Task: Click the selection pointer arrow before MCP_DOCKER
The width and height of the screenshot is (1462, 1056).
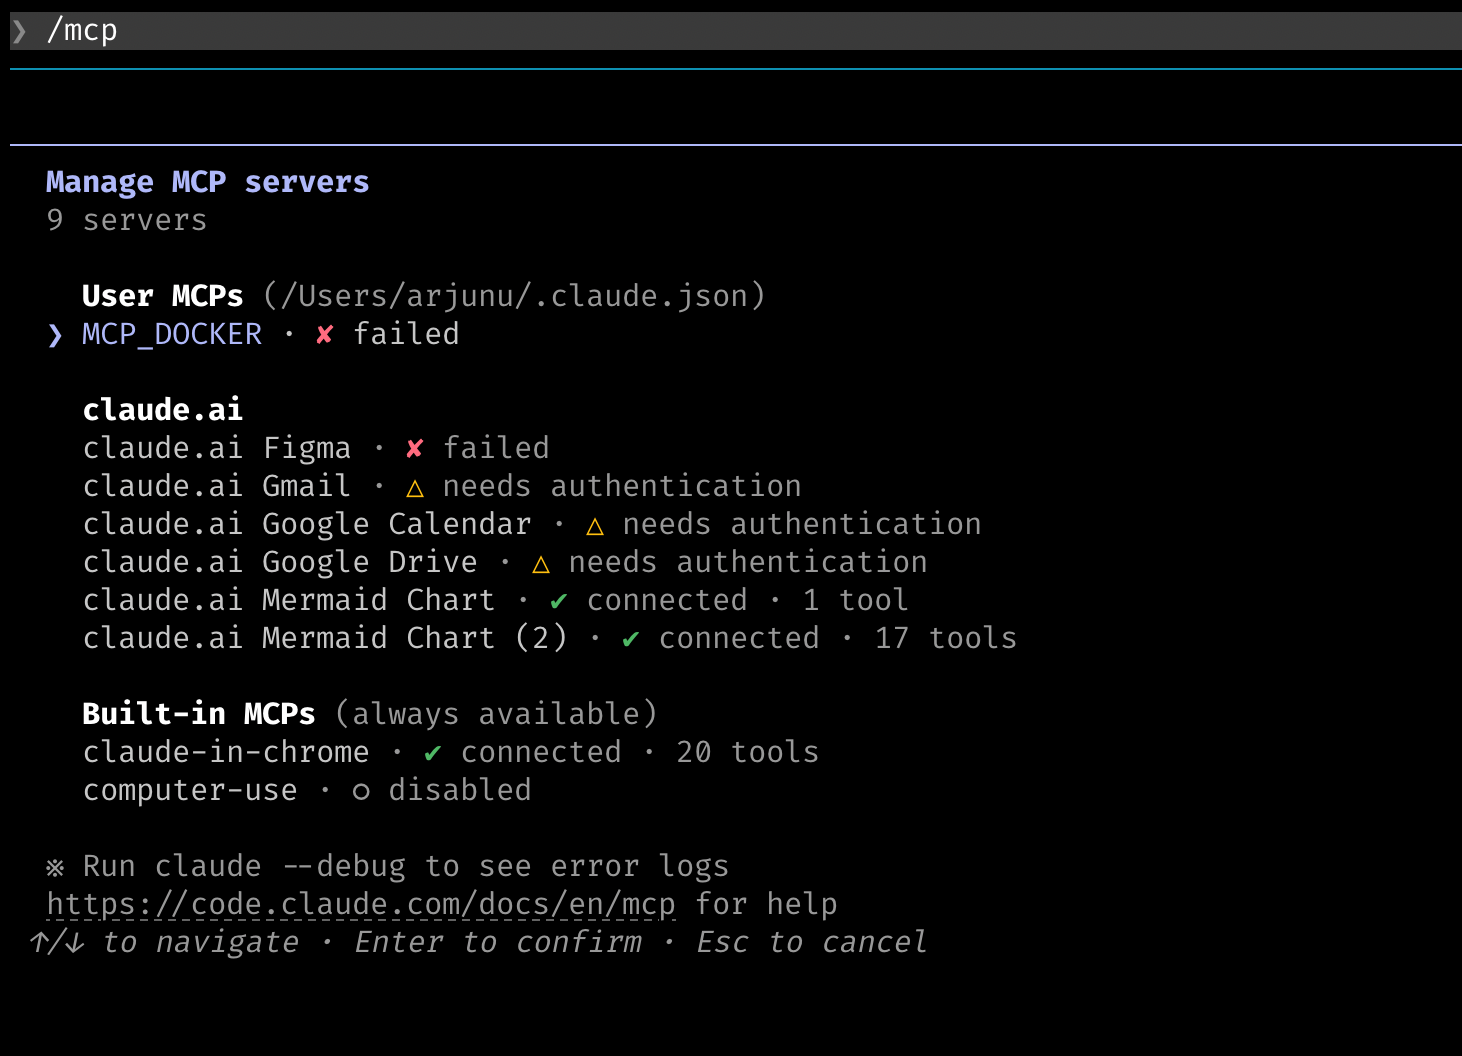Action: [x=55, y=335]
